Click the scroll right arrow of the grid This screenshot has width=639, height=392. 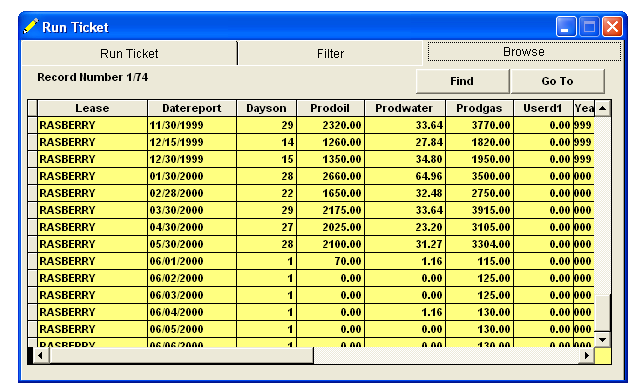pos(587,355)
